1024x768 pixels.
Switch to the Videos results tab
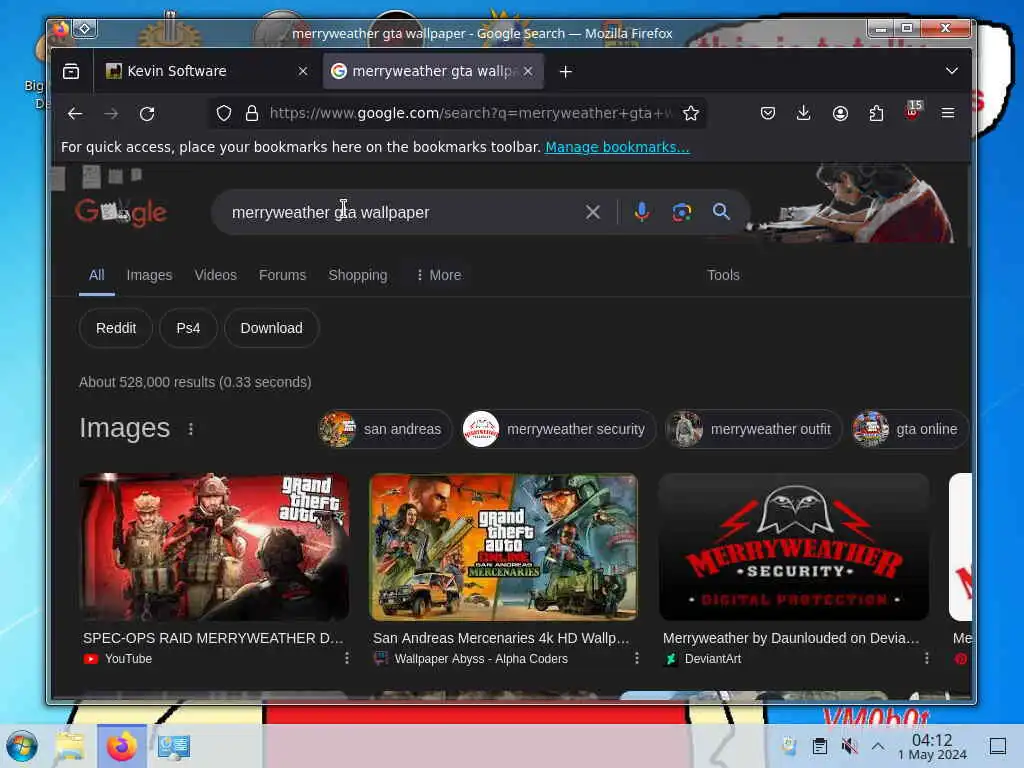(216, 275)
